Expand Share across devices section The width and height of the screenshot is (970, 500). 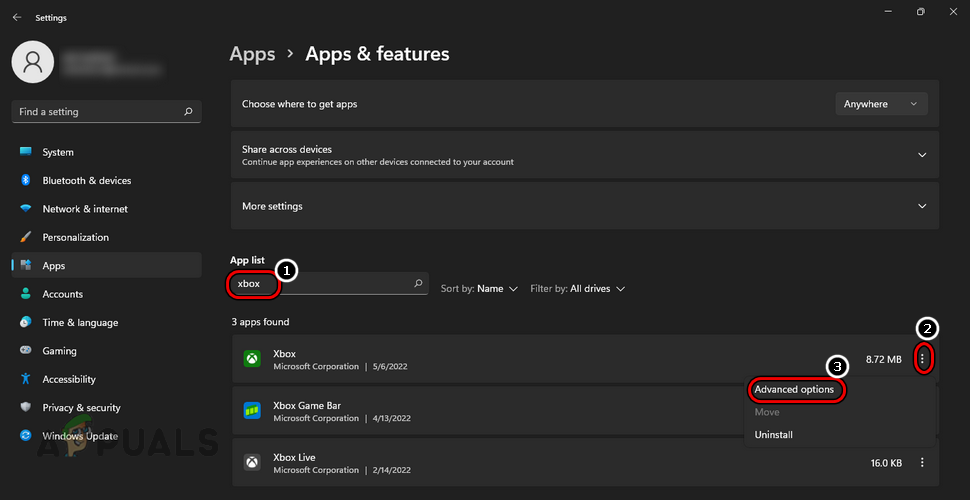point(921,155)
